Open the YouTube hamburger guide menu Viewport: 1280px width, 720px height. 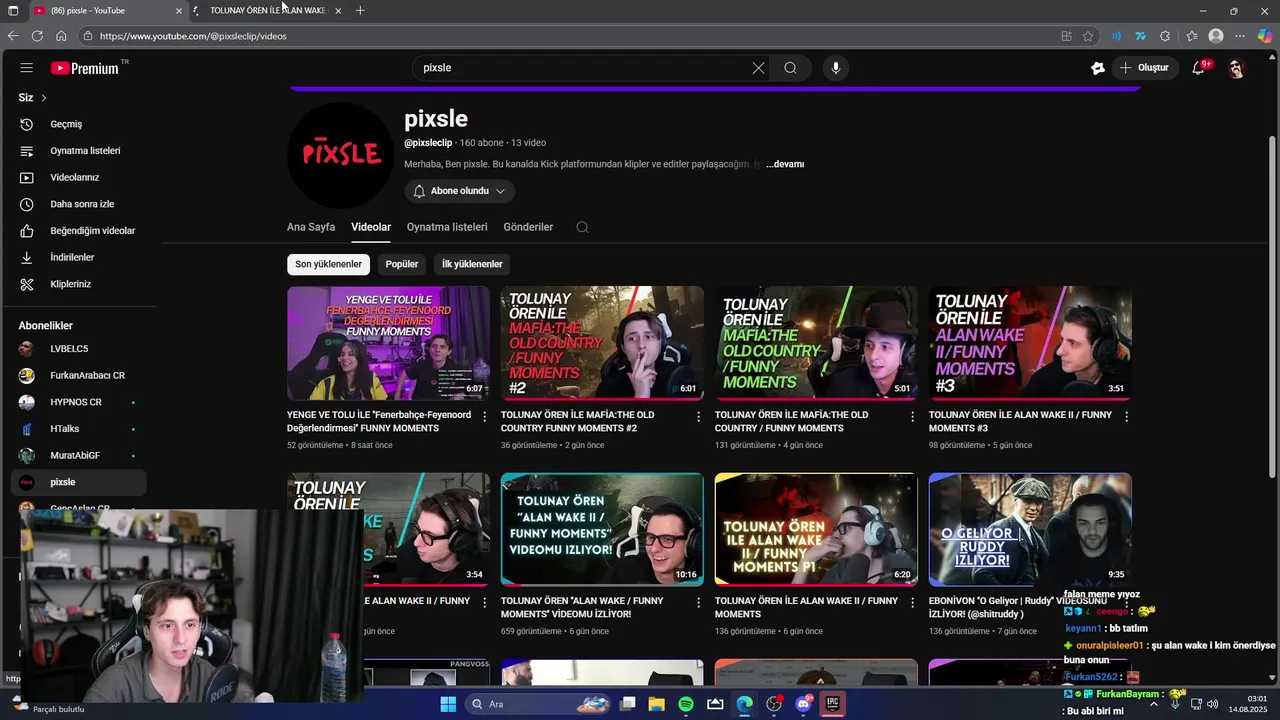pos(27,68)
